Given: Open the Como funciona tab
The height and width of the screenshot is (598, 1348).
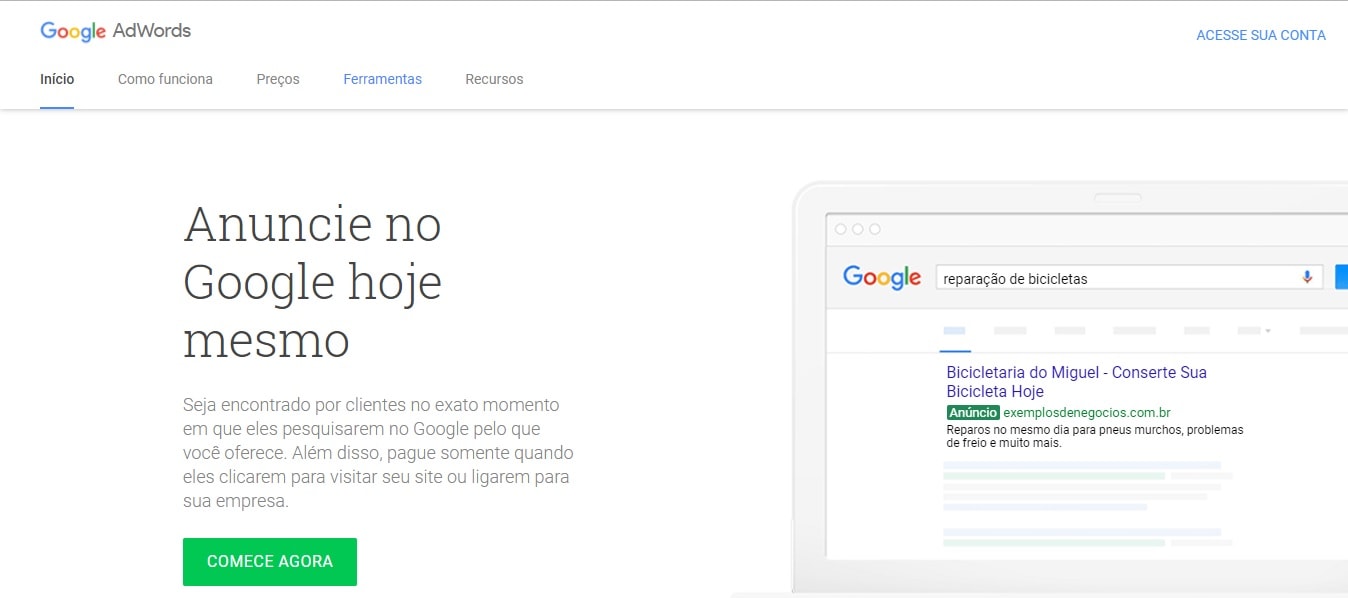Looking at the screenshot, I should click(165, 79).
